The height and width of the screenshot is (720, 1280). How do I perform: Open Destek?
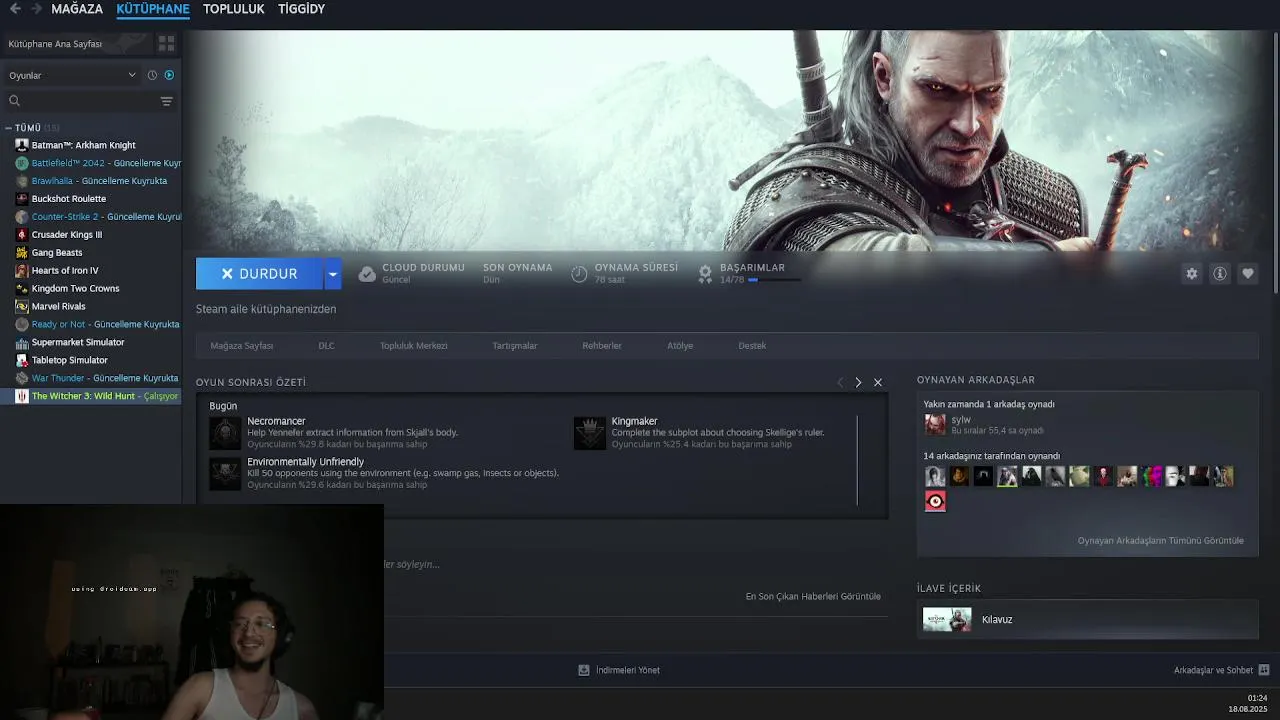click(752, 346)
